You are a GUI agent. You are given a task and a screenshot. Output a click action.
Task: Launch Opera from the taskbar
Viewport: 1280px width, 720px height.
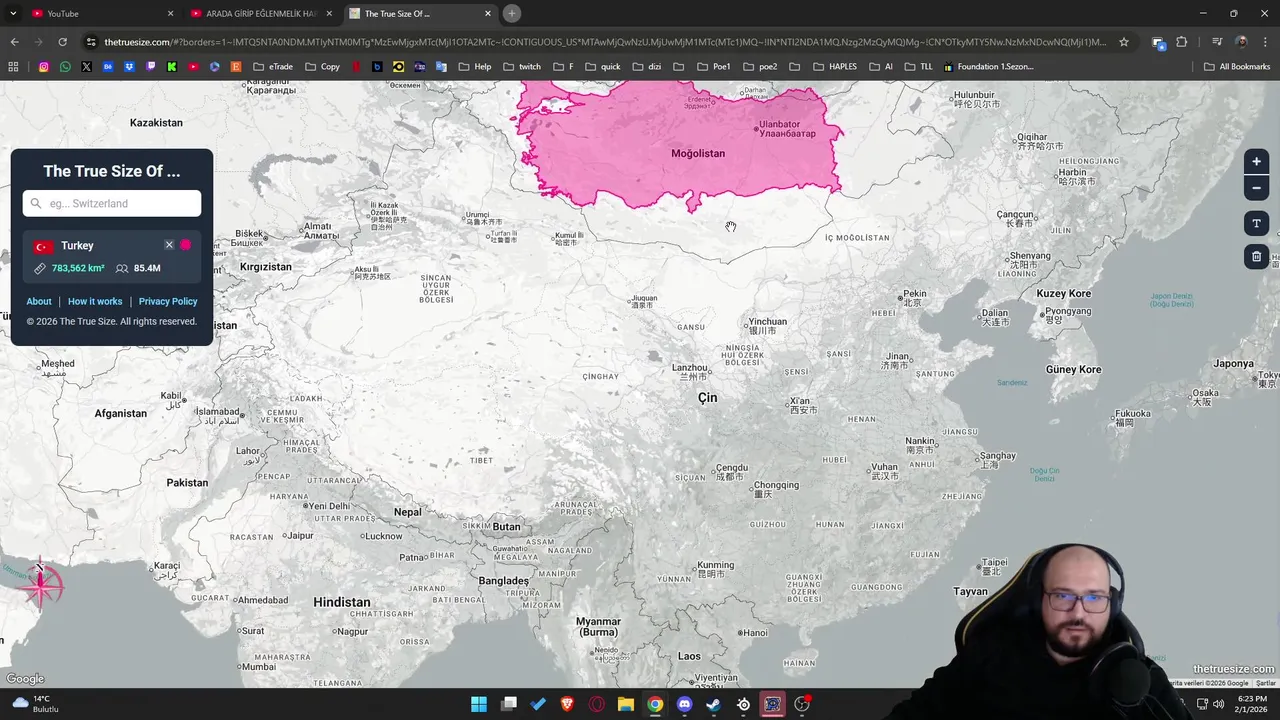[597, 704]
